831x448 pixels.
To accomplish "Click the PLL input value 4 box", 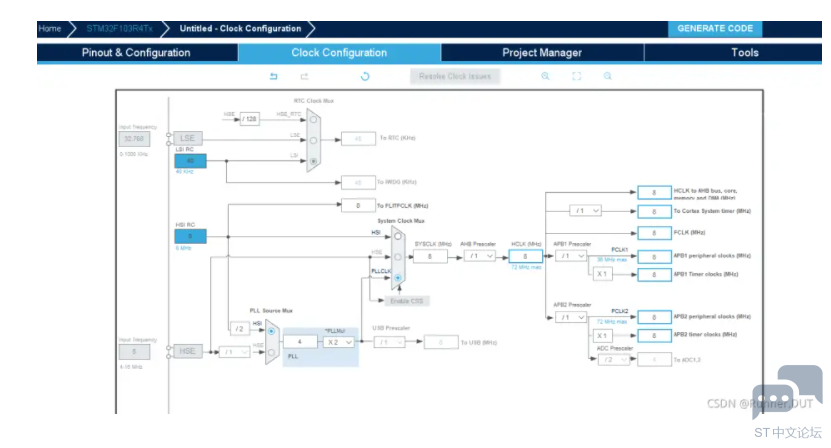I will click(x=300, y=342).
